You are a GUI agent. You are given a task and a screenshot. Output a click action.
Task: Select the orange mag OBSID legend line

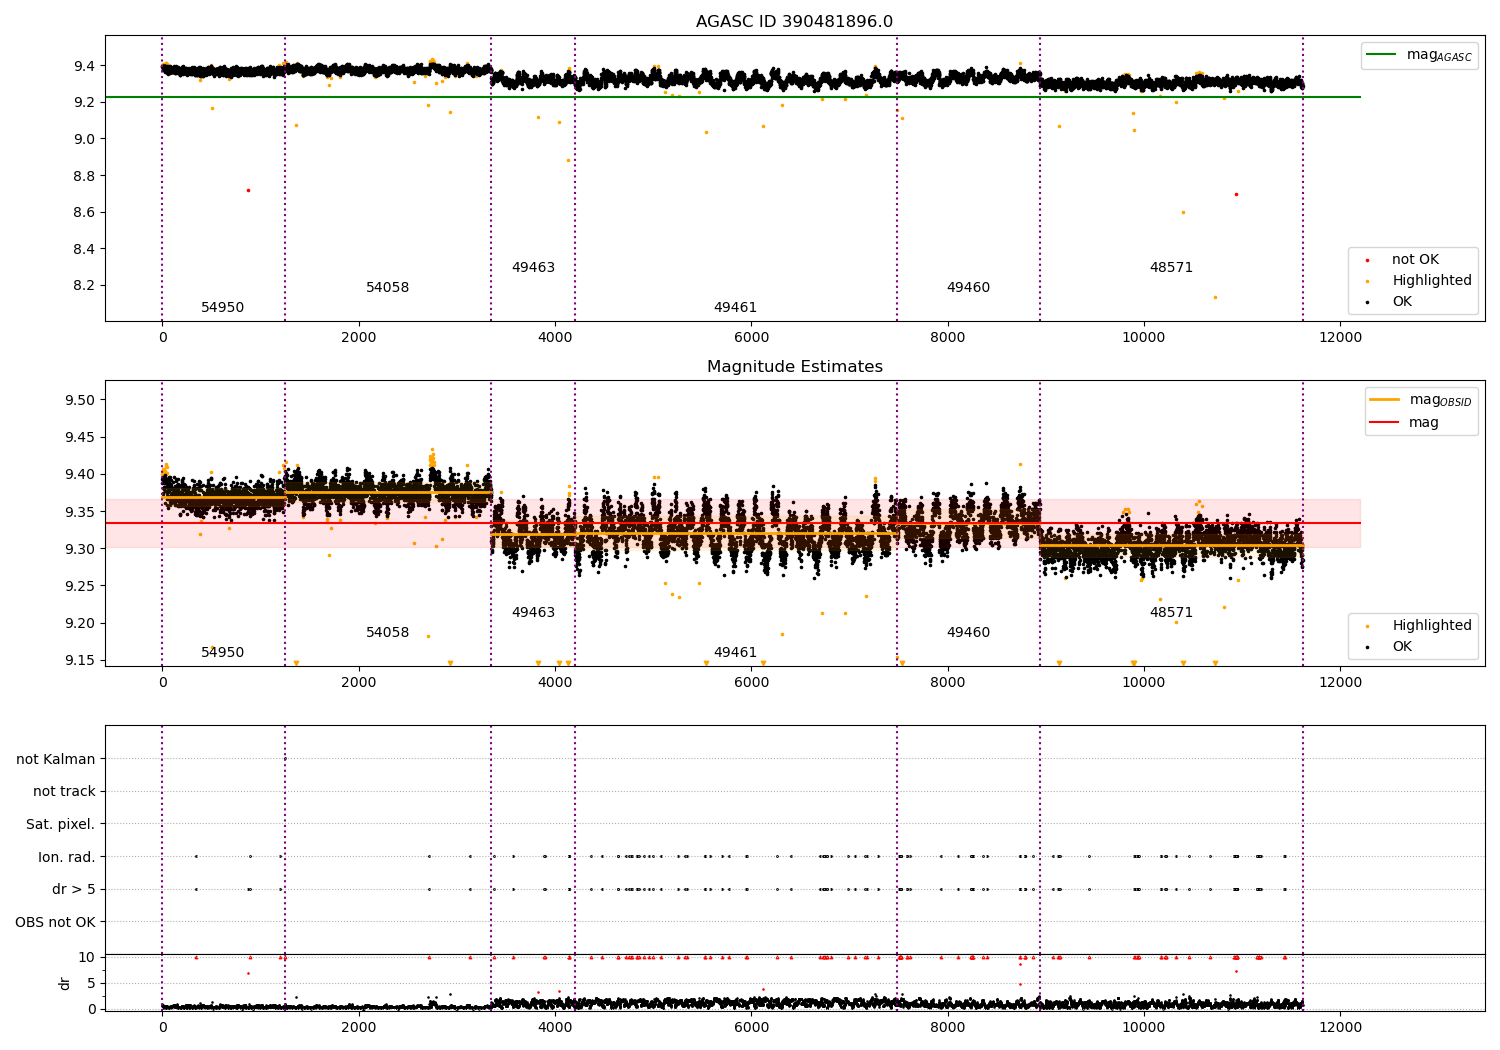point(1385,400)
